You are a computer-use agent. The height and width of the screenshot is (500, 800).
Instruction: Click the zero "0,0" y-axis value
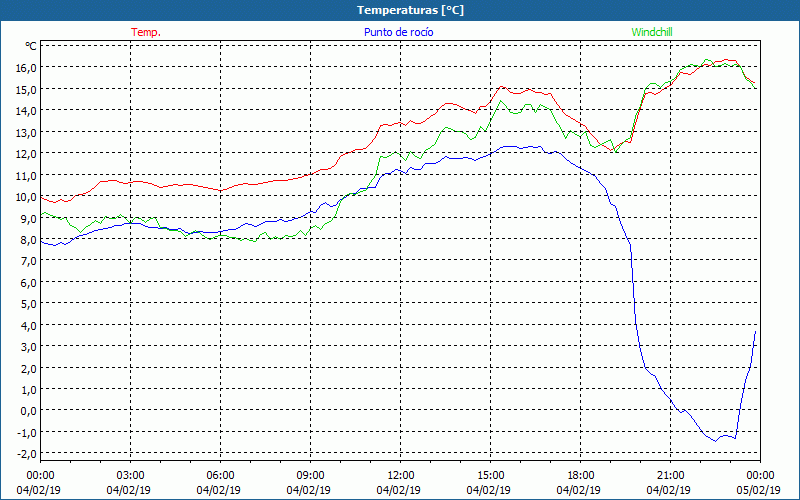click(x=30, y=411)
